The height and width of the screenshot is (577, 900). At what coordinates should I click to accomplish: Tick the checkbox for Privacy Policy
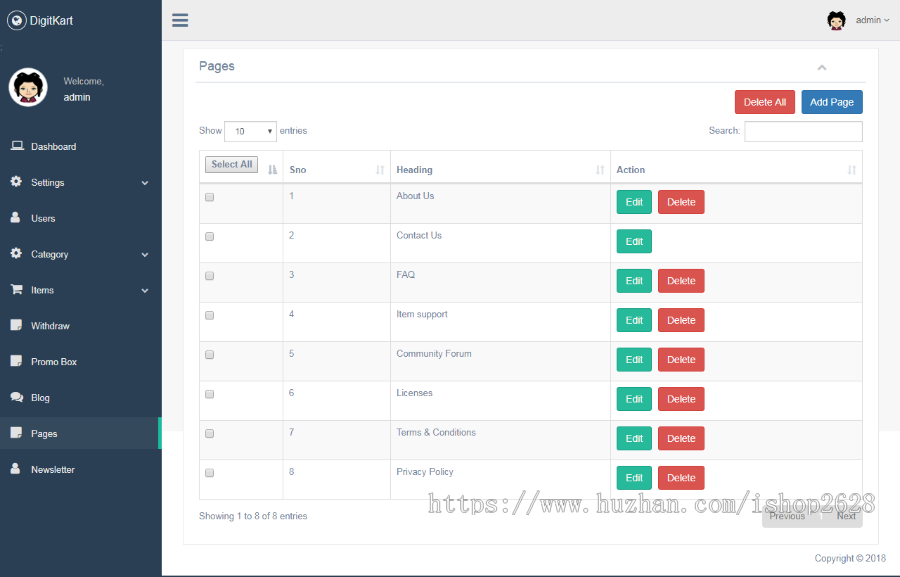click(x=210, y=473)
